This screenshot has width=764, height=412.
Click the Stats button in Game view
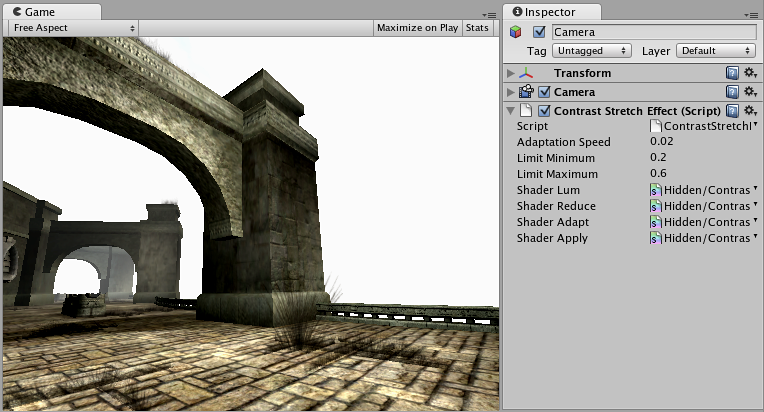(477, 28)
